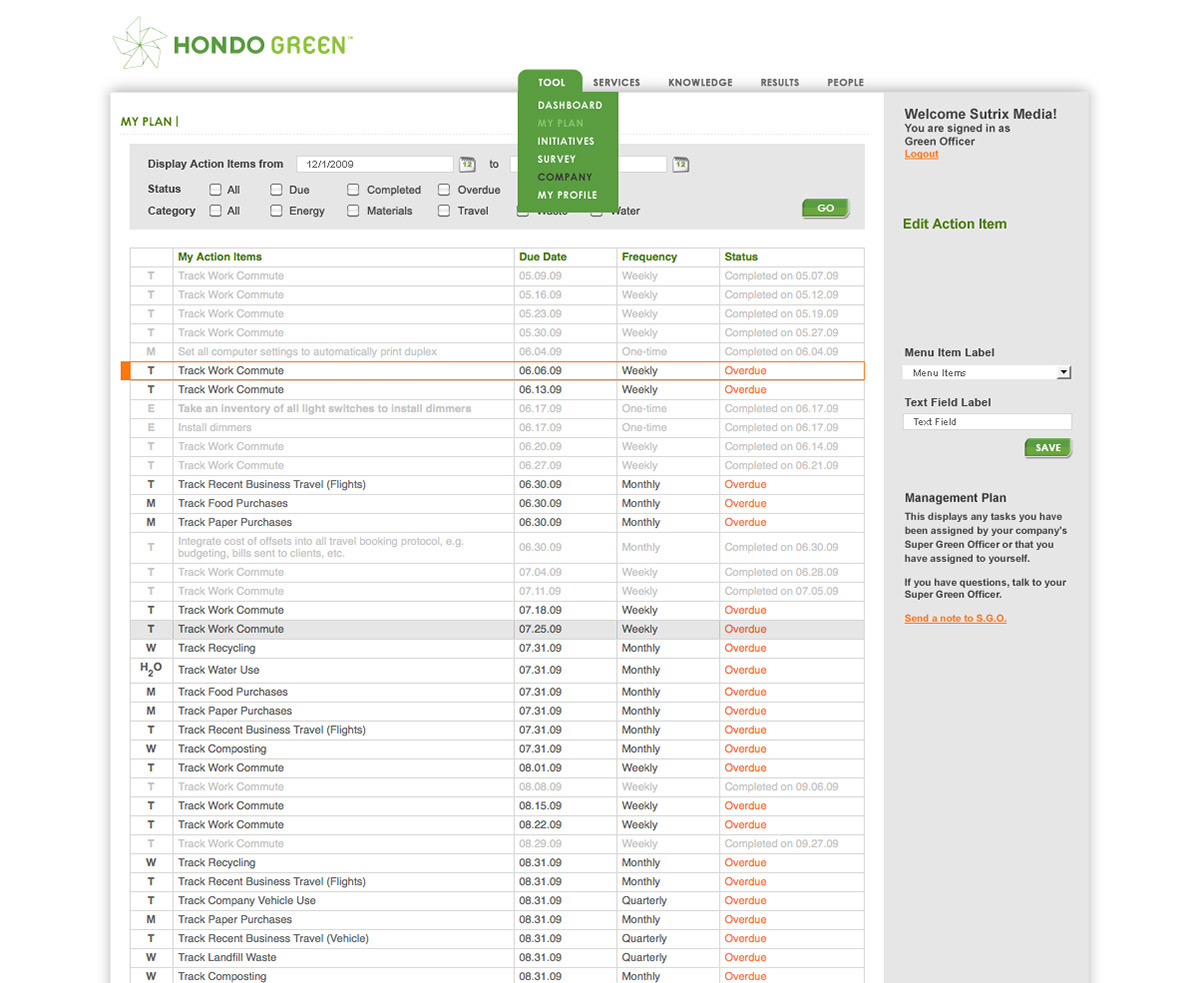Click the W icon beside Track Landfill Waste
This screenshot has width=1200, height=983.
coord(151,958)
